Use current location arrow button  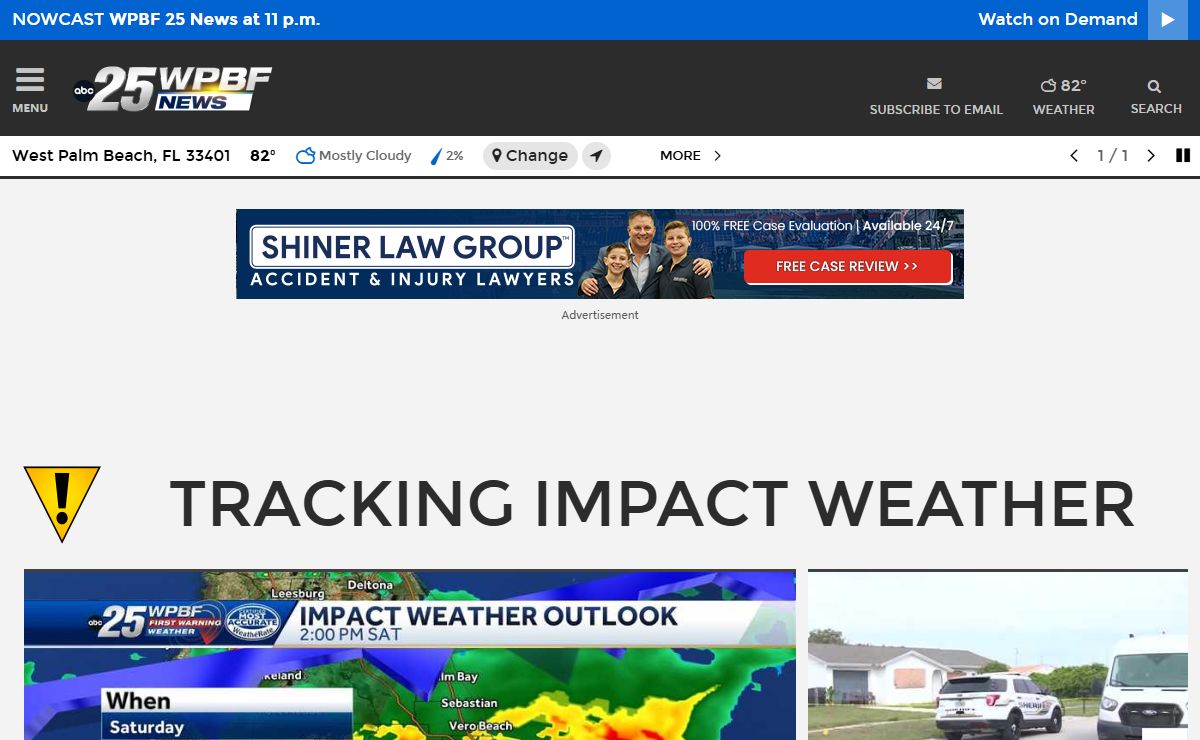coord(596,156)
